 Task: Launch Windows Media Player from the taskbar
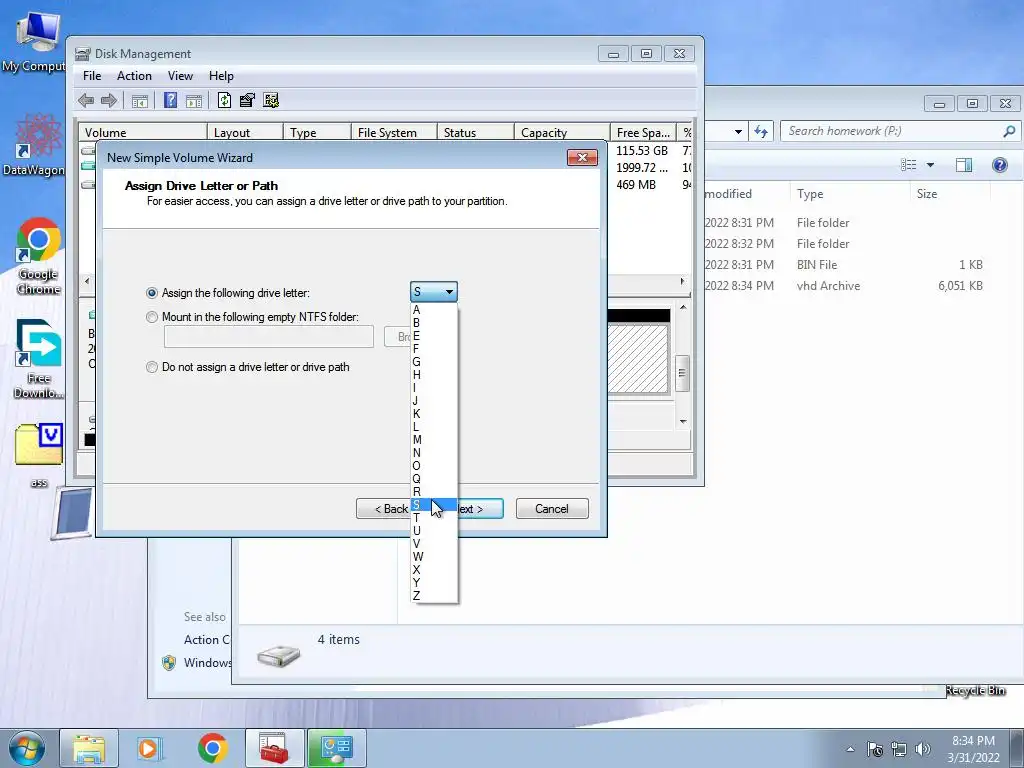tap(150, 748)
